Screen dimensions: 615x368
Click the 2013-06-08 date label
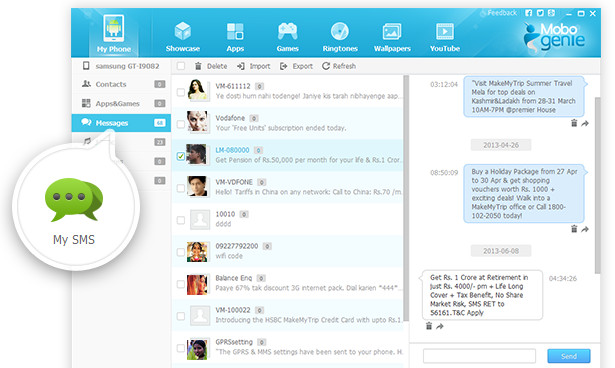[501, 251]
